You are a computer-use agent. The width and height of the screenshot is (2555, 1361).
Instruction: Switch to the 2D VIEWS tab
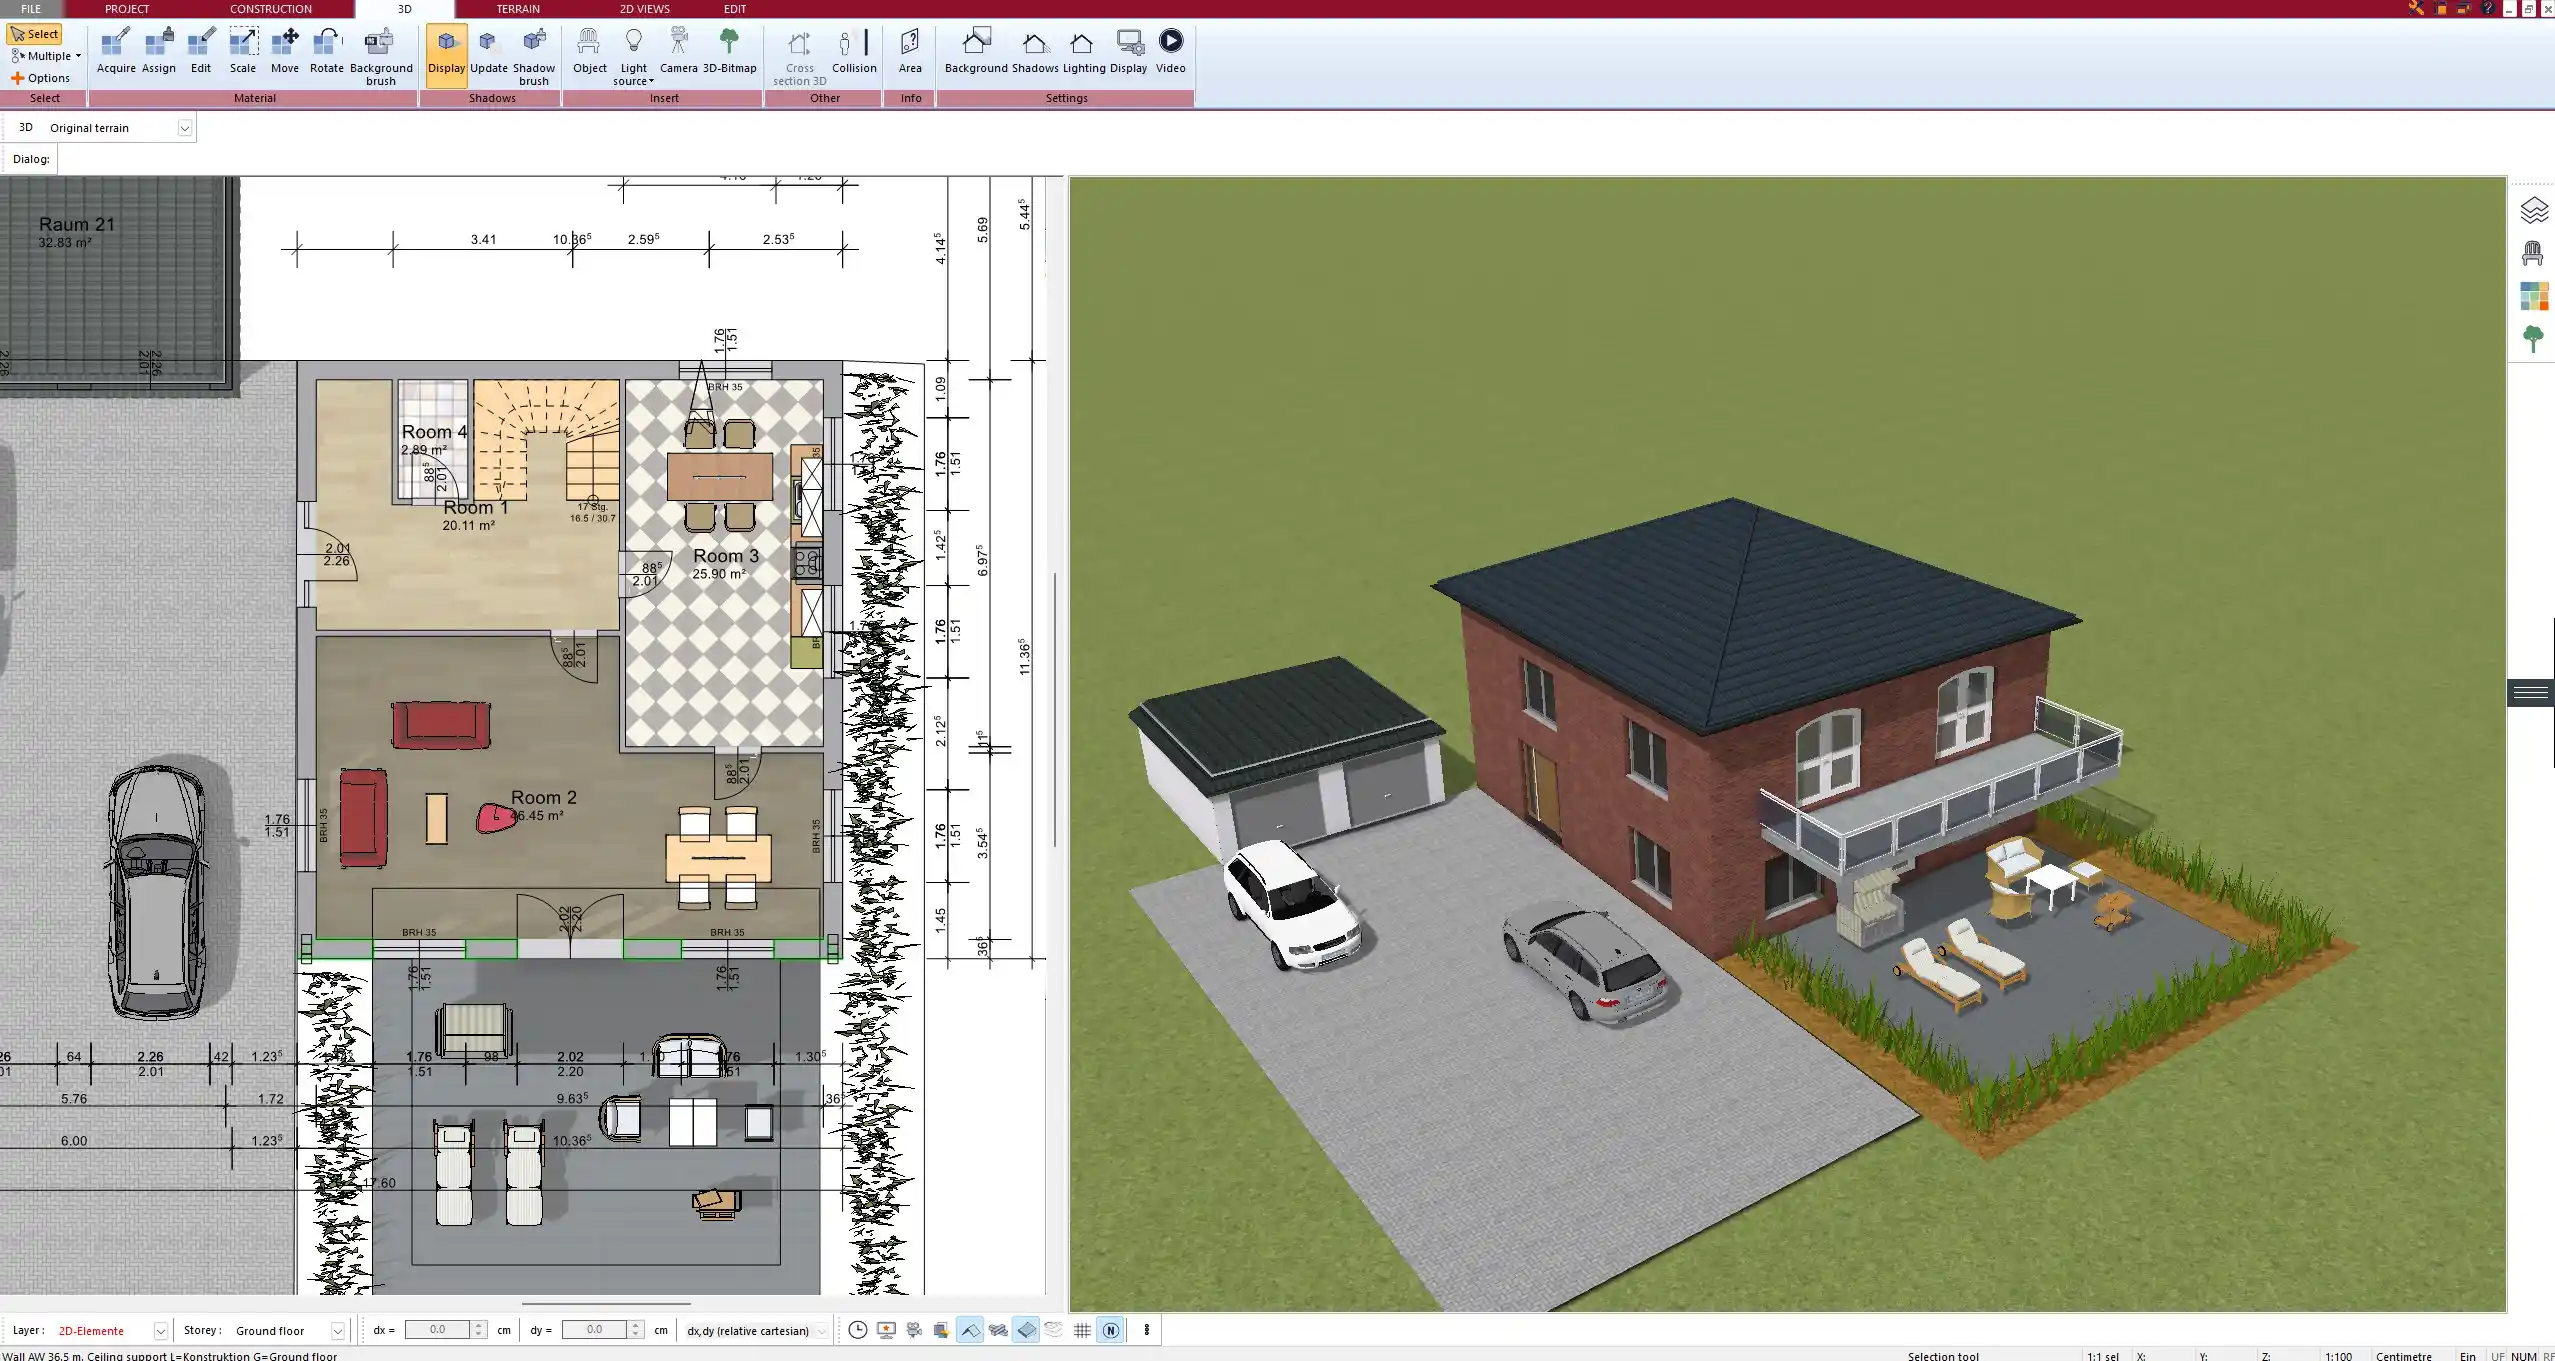pyautogui.click(x=645, y=9)
